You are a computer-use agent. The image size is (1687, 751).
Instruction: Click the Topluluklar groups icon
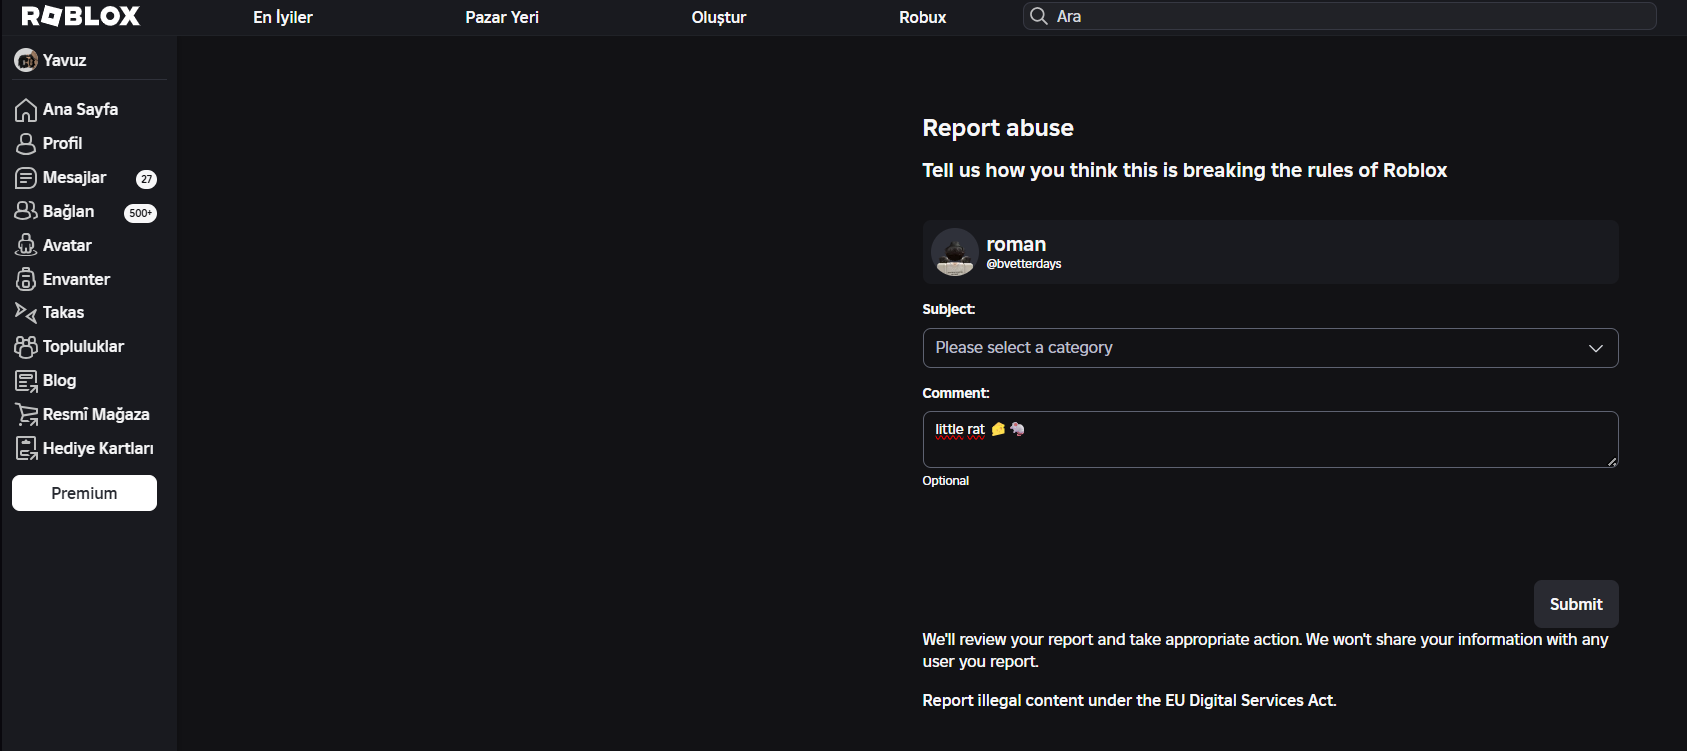click(x=26, y=347)
